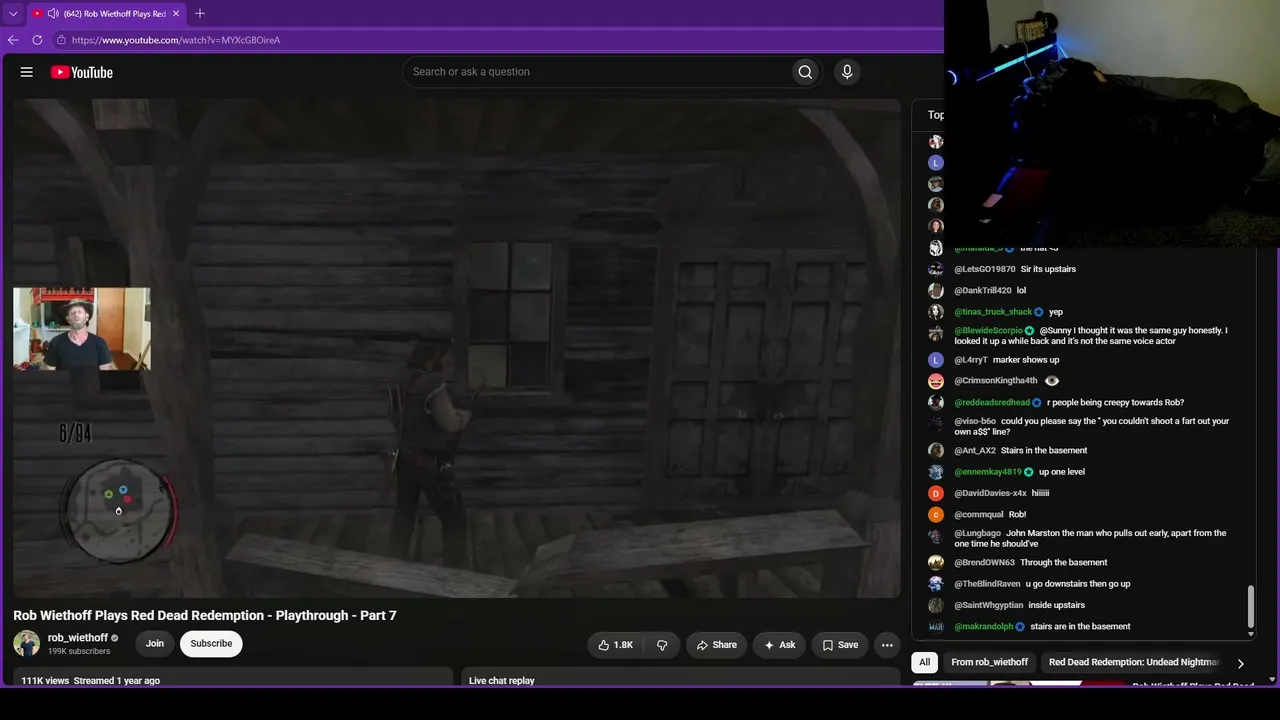The height and width of the screenshot is (720, 1280).
Task: Click the Join membership button
Action: (155, 643)
